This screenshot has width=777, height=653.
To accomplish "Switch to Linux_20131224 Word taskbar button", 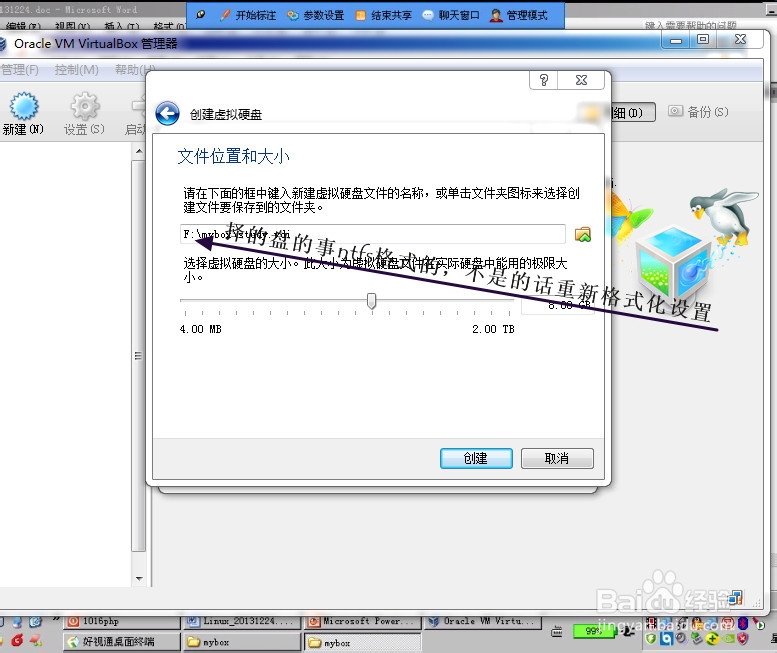I will point(242,621).
